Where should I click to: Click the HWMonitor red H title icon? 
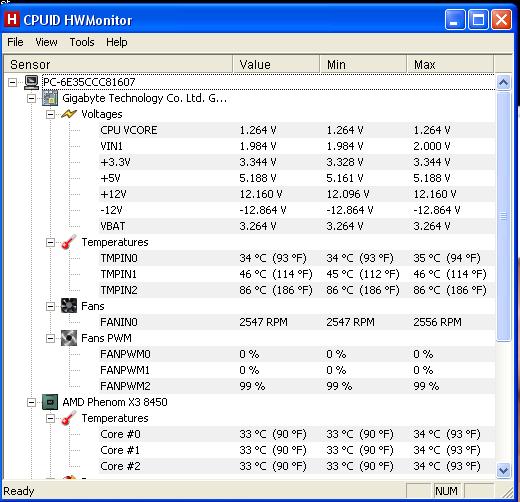12,19
